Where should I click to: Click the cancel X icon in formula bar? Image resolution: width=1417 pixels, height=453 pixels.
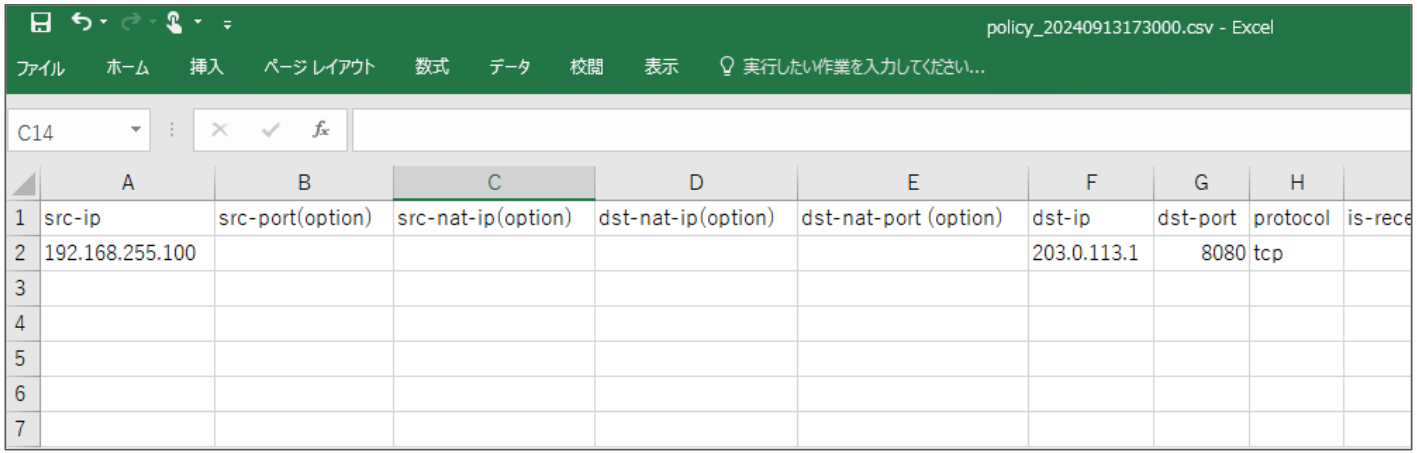pos(220,131)
